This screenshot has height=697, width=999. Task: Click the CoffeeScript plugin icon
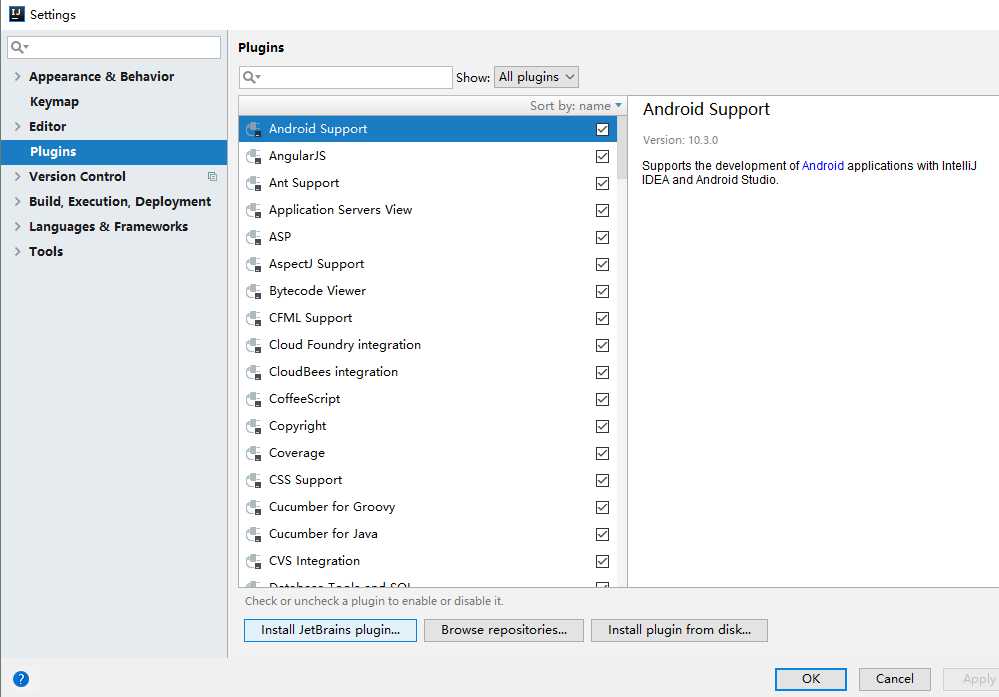coord(254,399)
